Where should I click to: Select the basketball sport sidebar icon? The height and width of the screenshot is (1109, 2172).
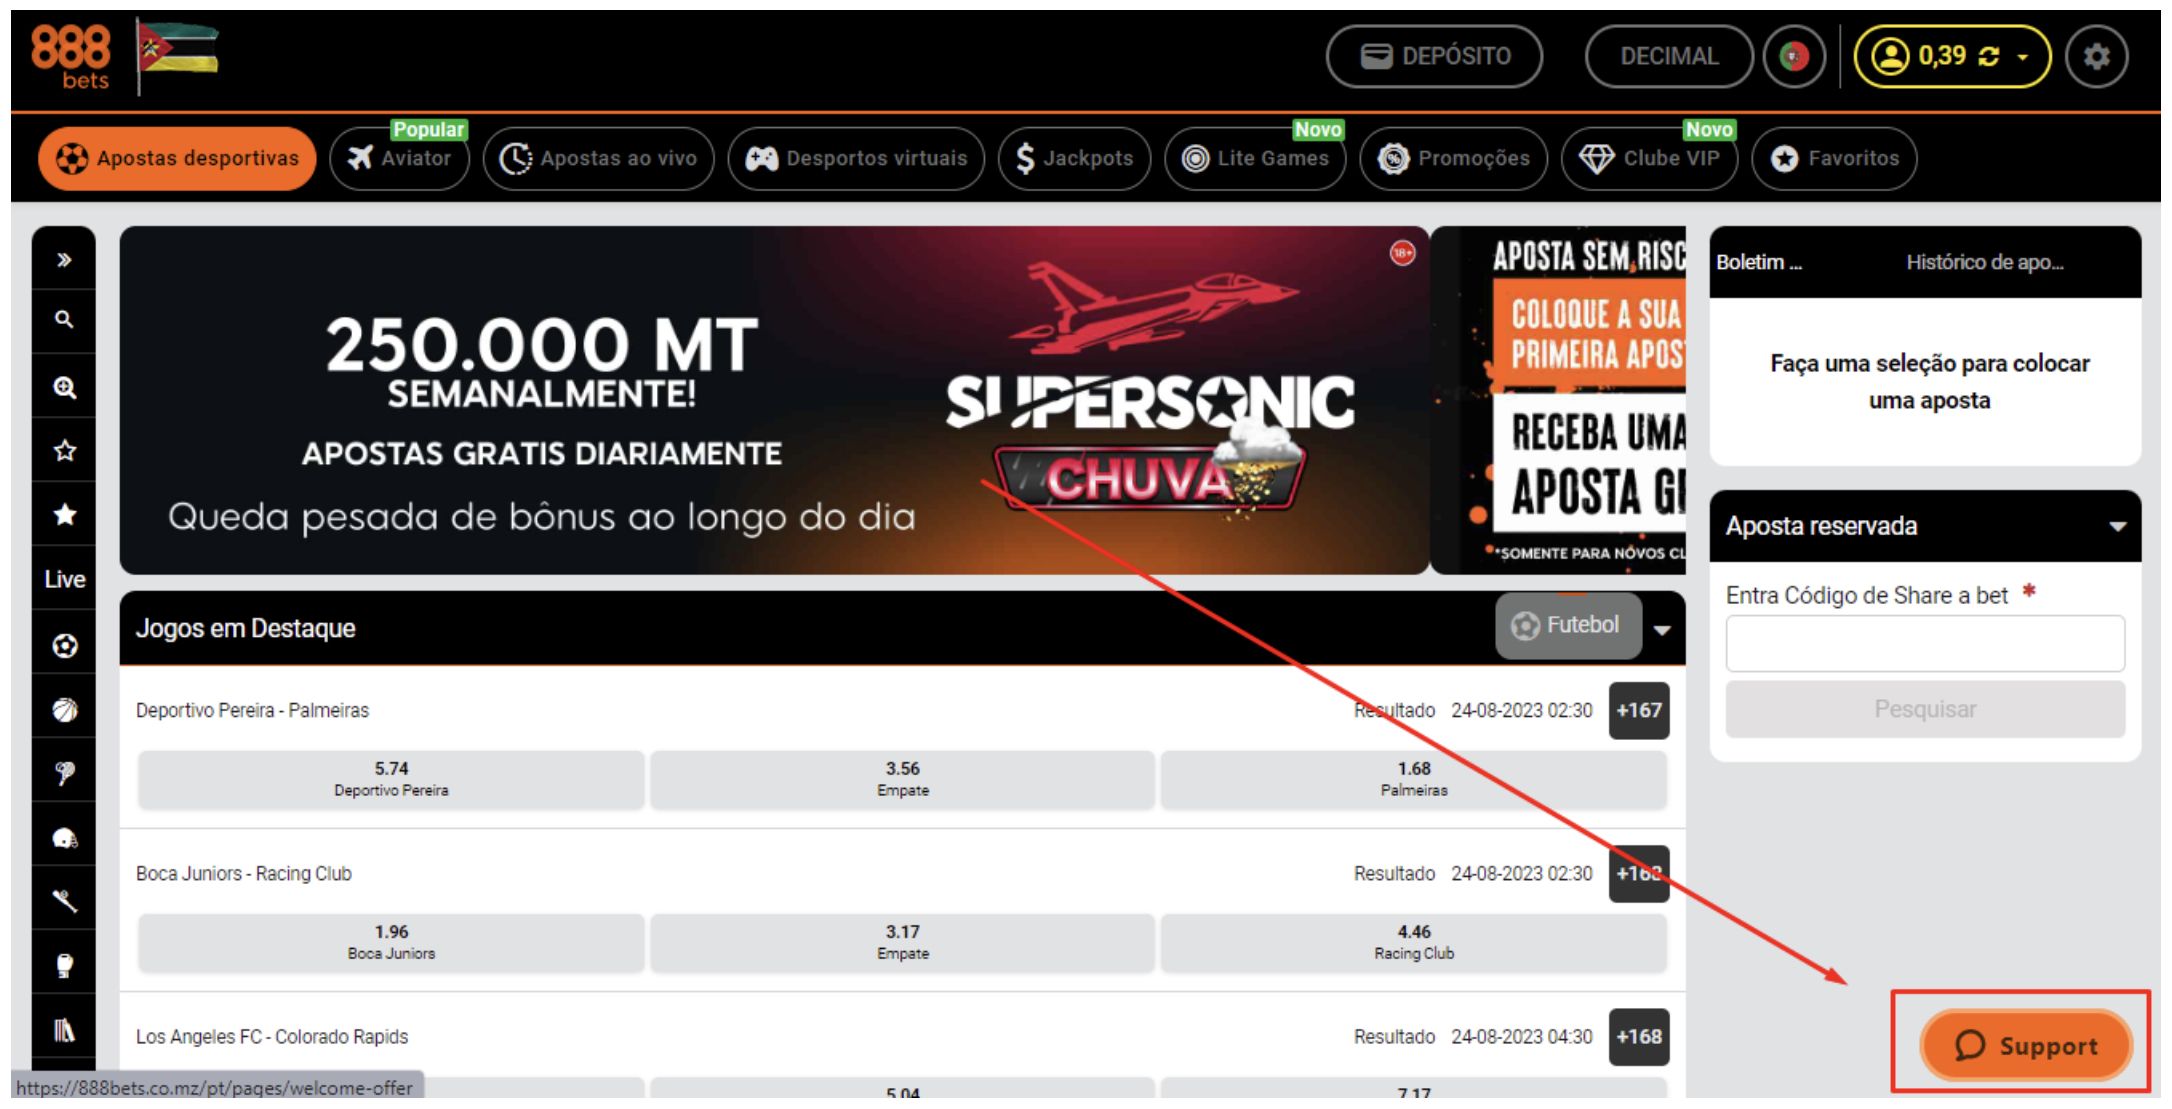[64, 710]
